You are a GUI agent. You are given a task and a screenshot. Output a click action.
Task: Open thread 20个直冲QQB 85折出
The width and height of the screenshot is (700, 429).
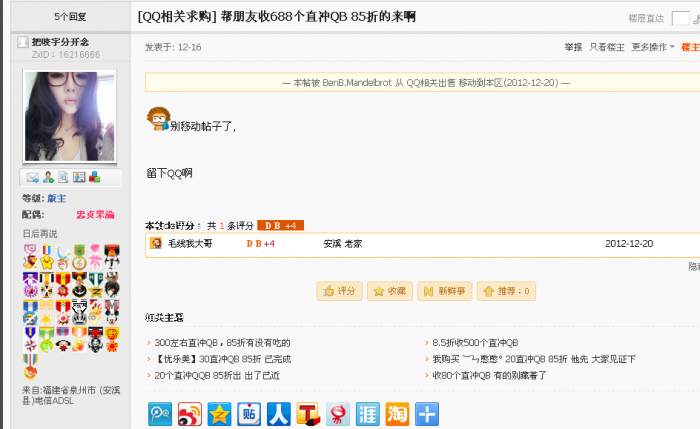[217, 375]
